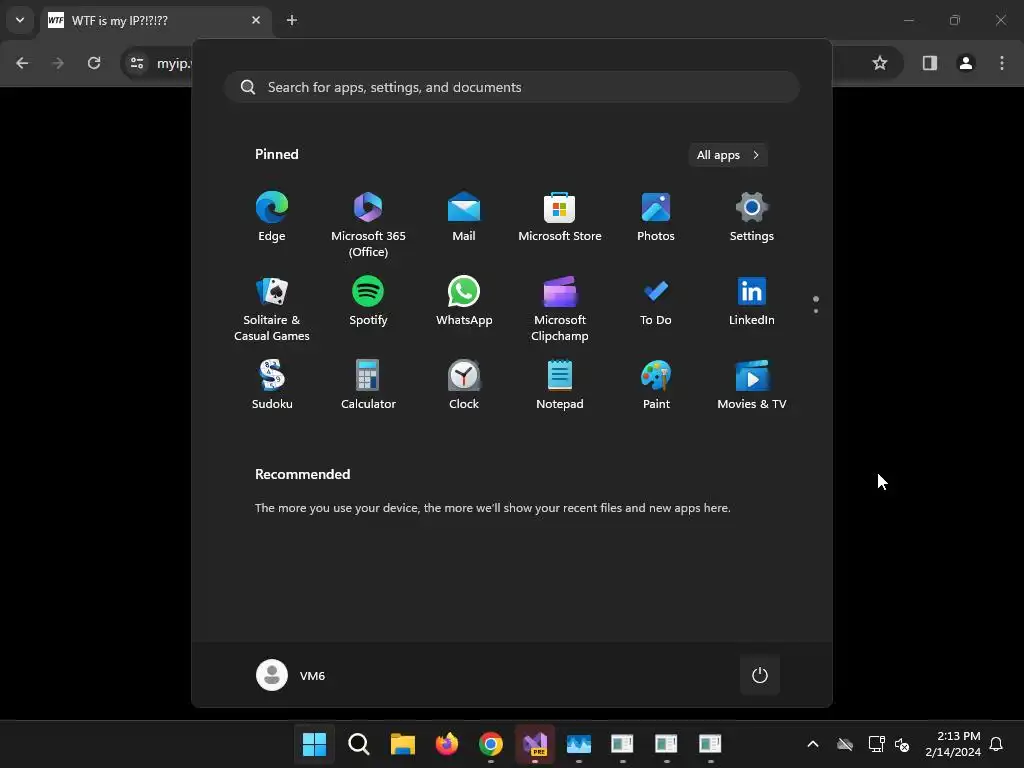Open taskbar Search
Screen dimensions: 1024x768
click(x=359, y=744)
